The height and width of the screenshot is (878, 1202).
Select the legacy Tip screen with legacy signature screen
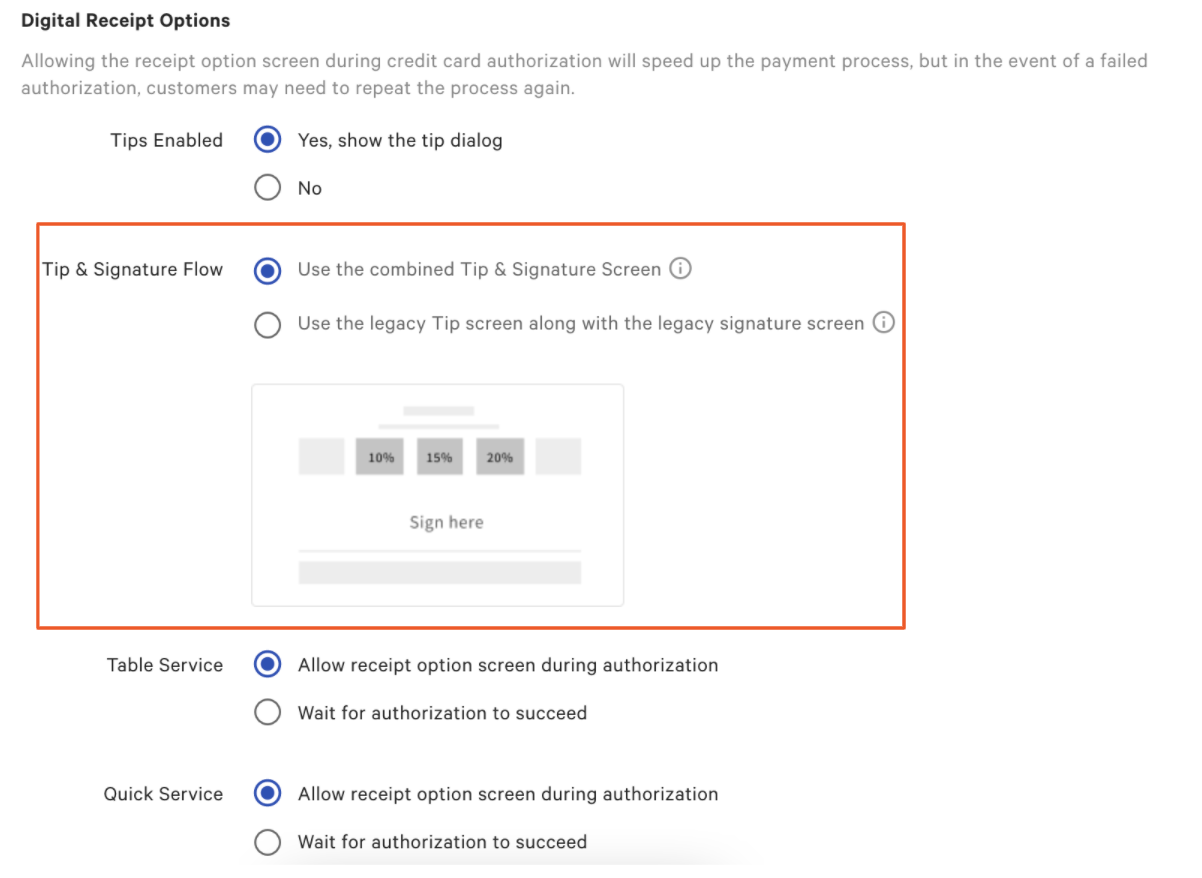267,325
